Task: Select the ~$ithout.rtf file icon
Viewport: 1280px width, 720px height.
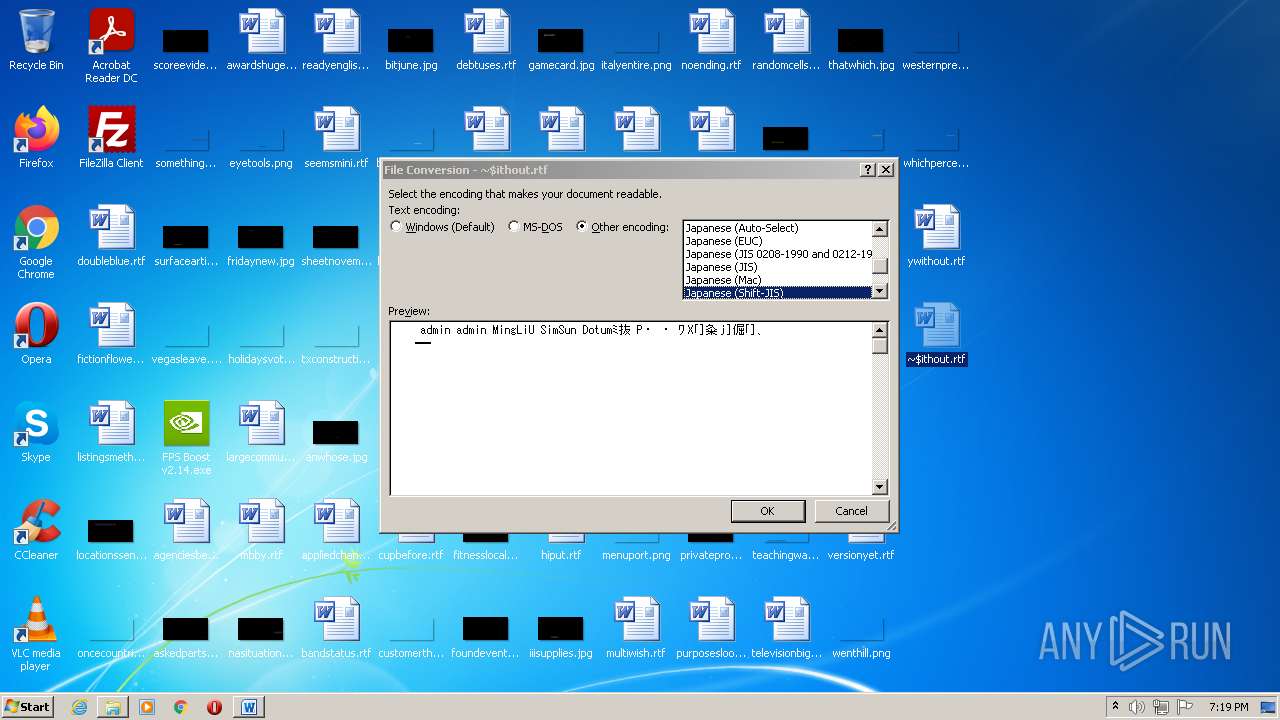Action: click(936, 334)
